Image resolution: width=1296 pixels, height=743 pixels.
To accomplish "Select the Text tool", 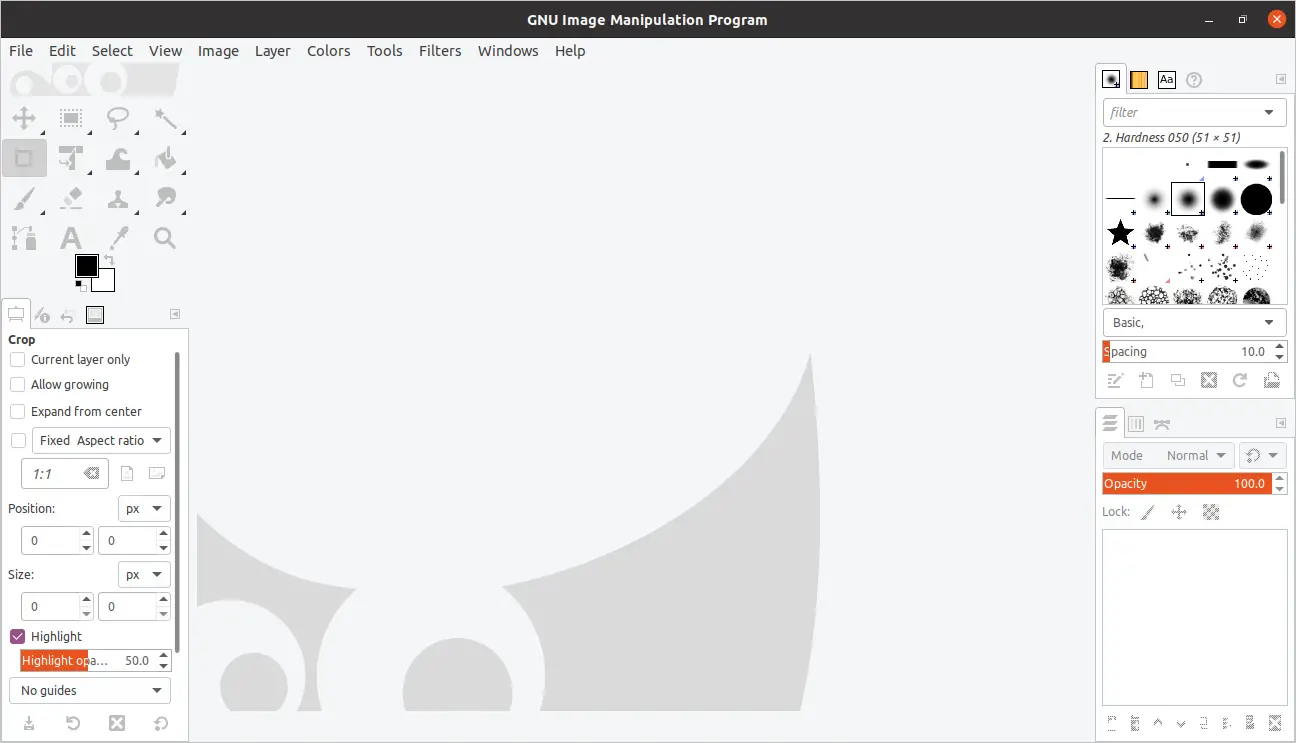I will coord(71,238).
